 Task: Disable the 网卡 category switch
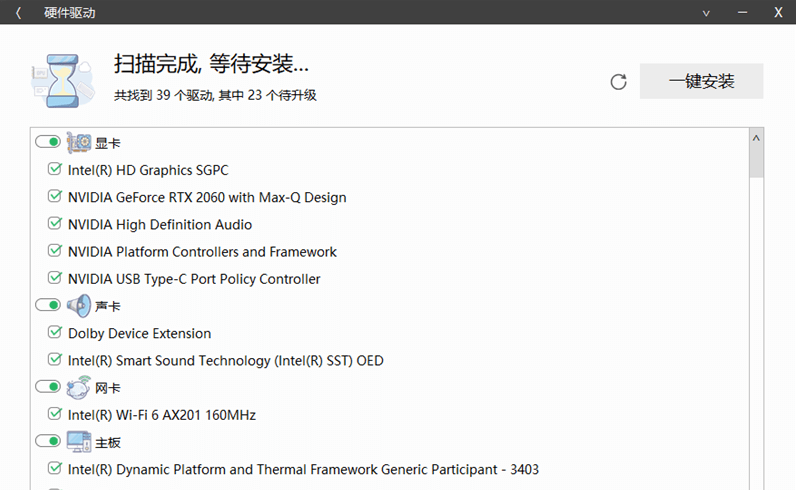click(x=47, y=387)
